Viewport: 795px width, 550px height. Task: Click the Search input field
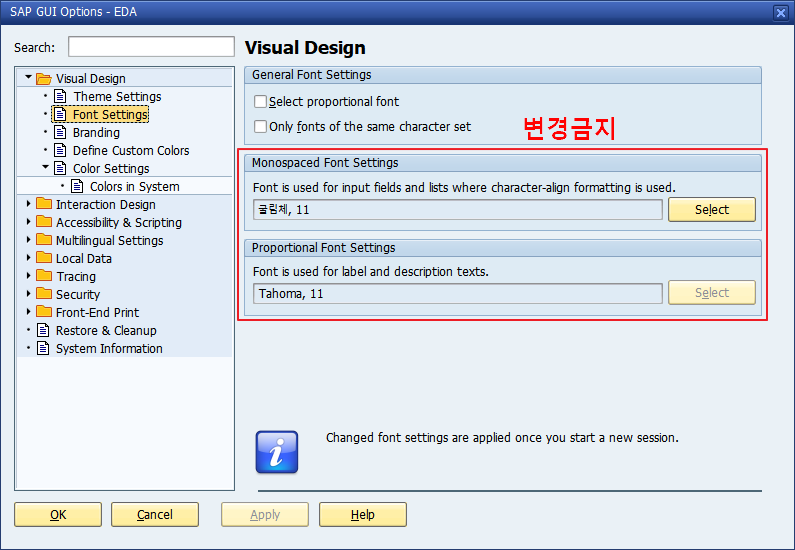(151, 47)
